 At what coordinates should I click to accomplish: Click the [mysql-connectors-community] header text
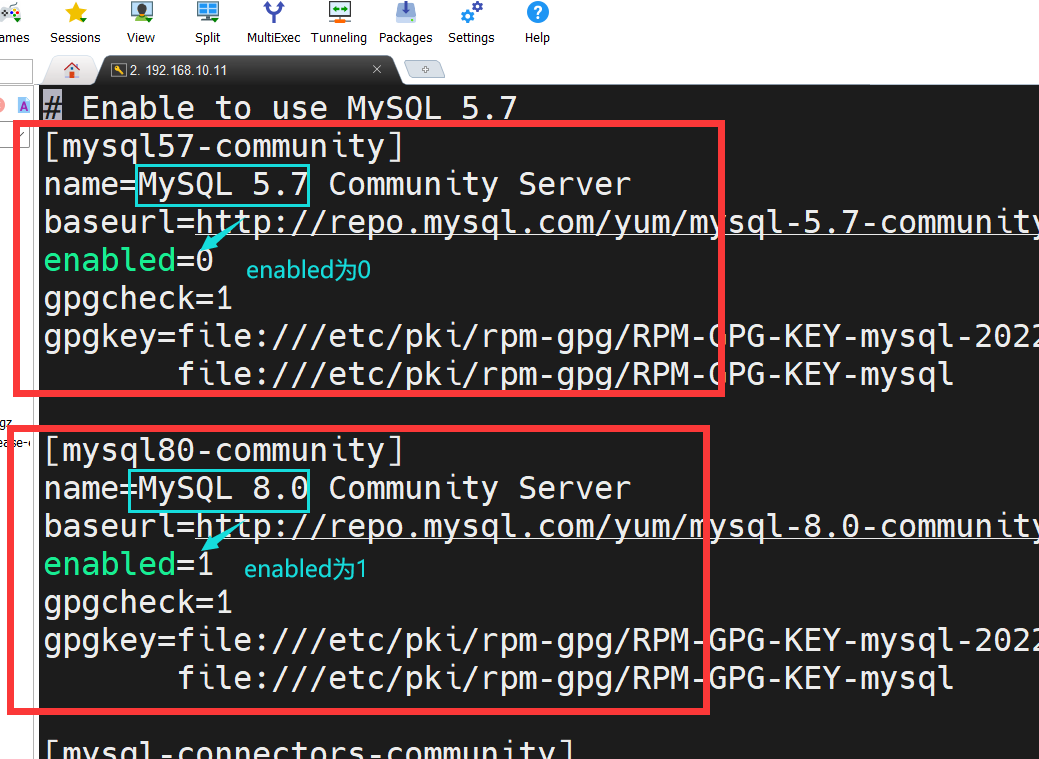click(x=309, y=749)
